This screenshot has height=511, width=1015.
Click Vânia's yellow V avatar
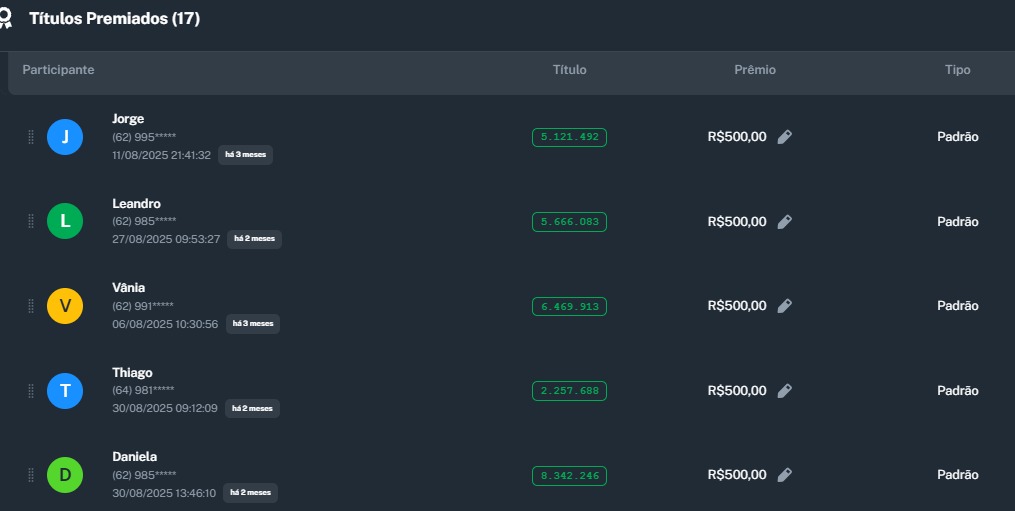[65, 306]
